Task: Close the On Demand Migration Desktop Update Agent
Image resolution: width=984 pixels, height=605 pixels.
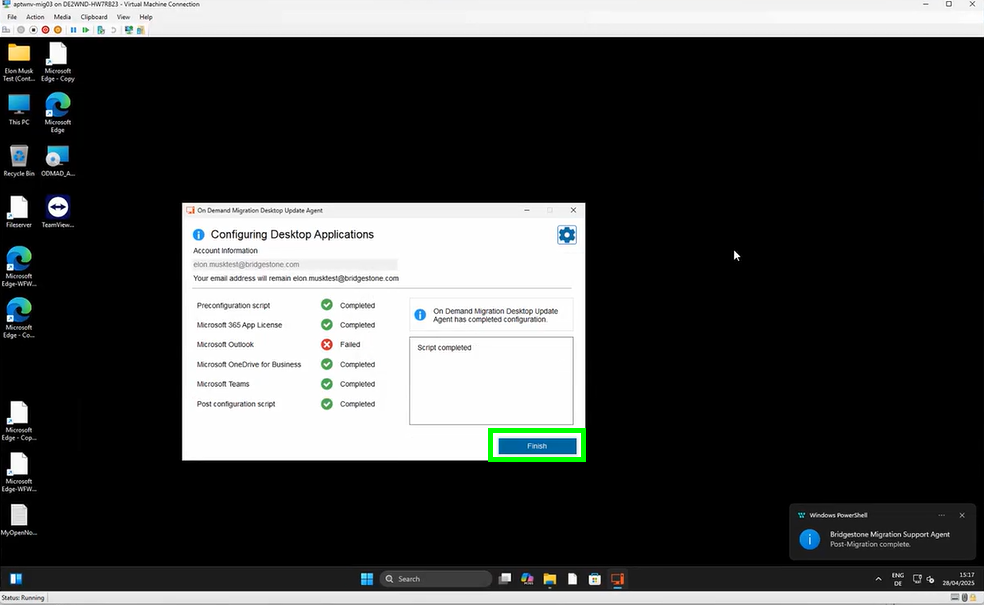Action: 573,210
